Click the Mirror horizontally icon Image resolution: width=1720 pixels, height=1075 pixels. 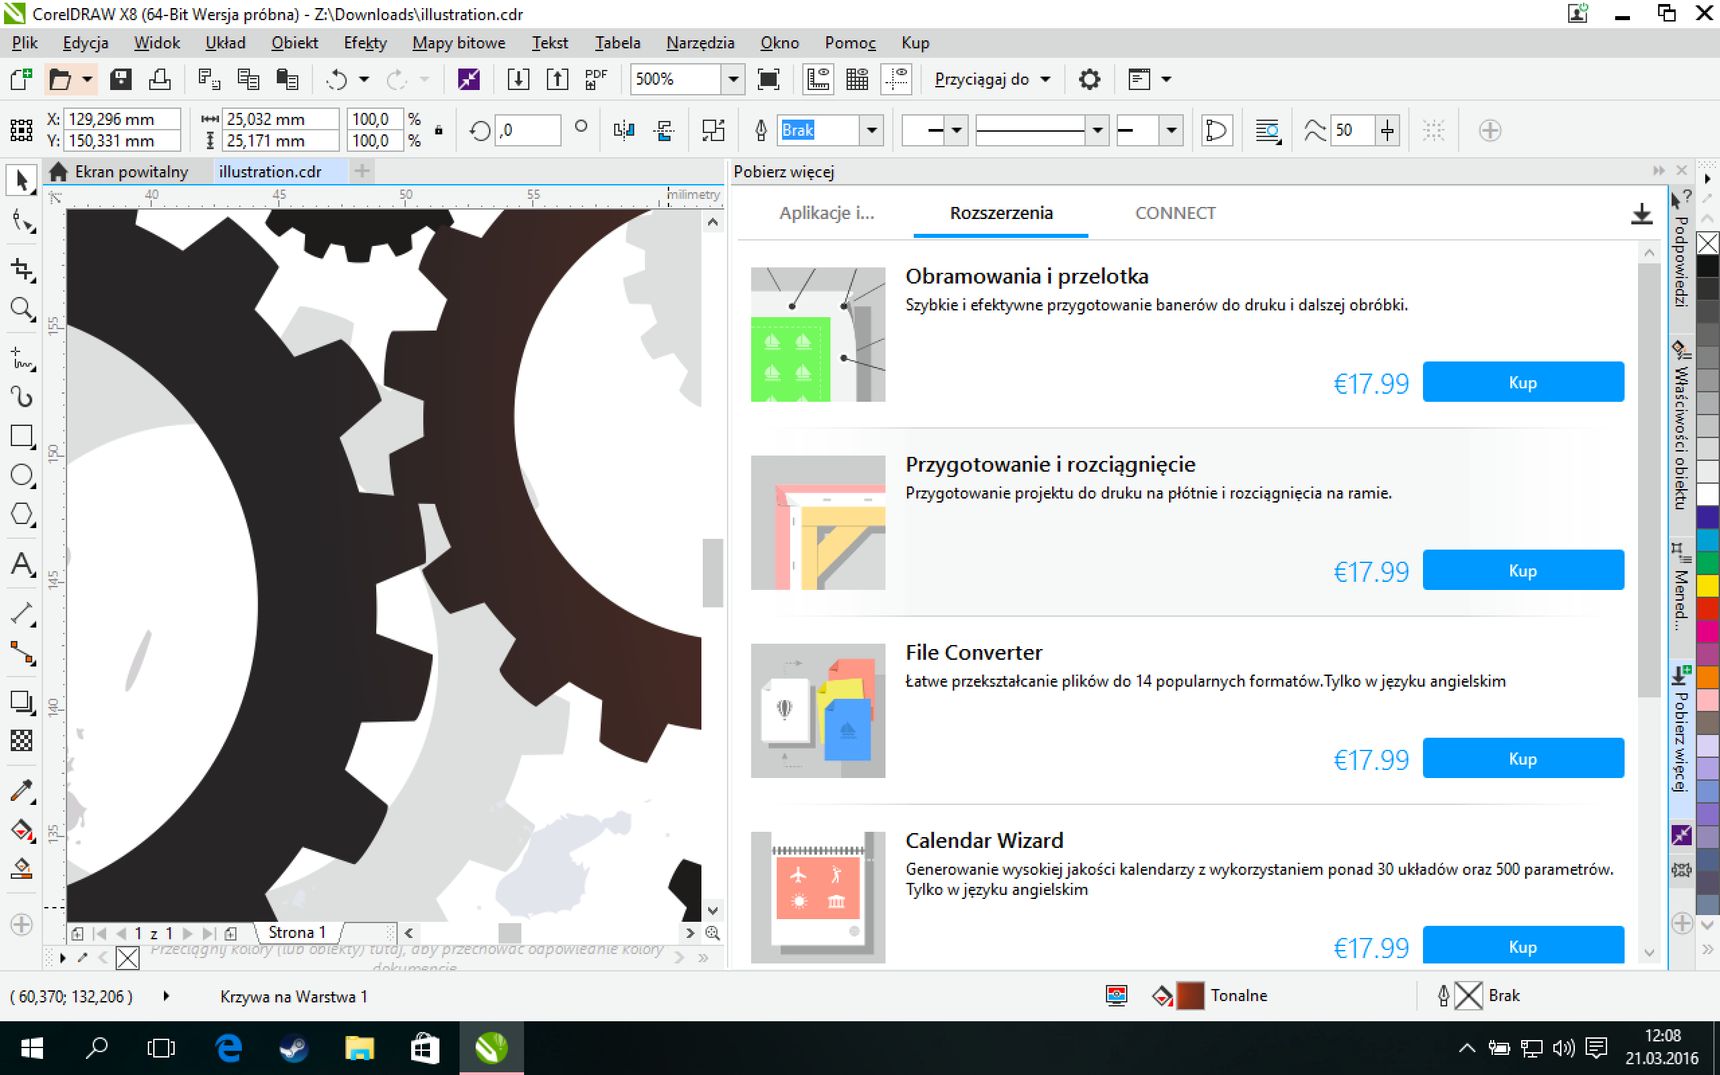[624, 130]
